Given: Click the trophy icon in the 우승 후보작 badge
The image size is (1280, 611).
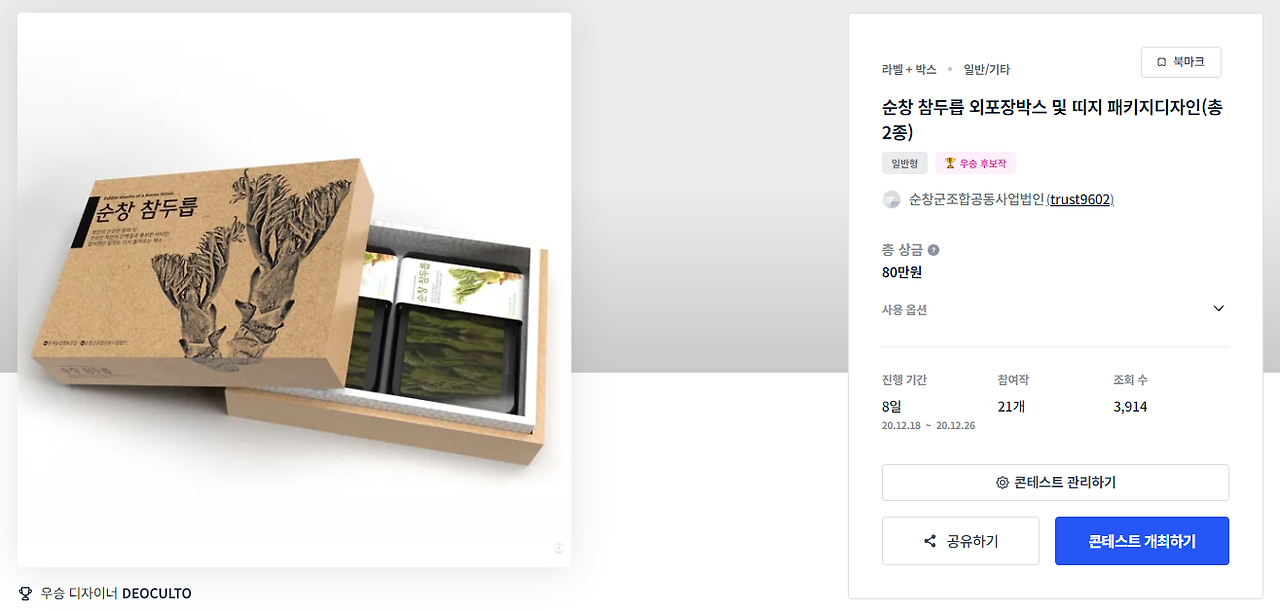Looking at the screenshot, I should [x=950, y=163].
